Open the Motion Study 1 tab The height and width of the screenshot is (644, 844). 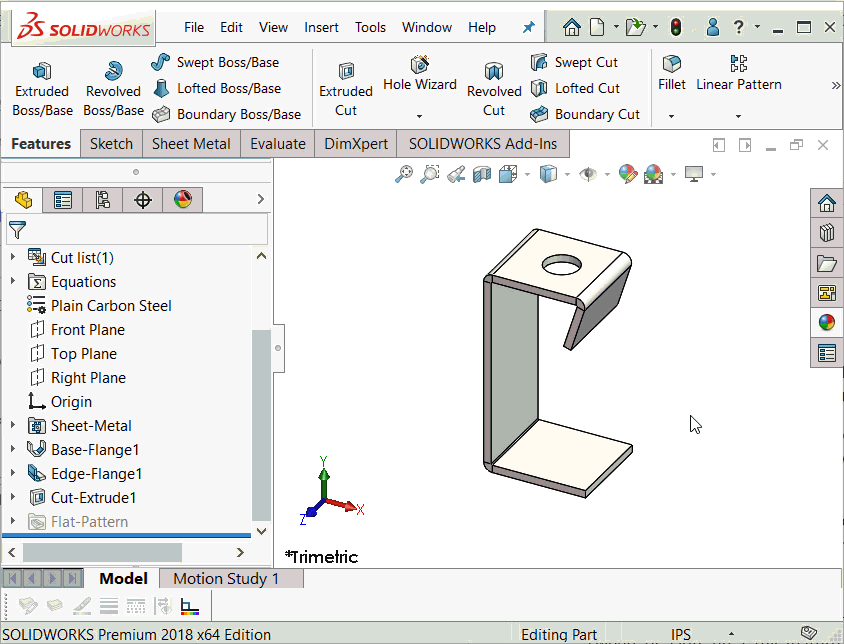coord(231,578)
